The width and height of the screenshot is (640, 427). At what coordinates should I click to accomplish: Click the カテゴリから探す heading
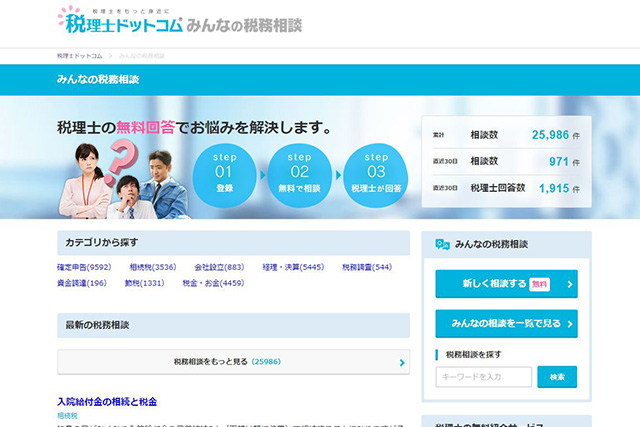click(x=102, y=242)
